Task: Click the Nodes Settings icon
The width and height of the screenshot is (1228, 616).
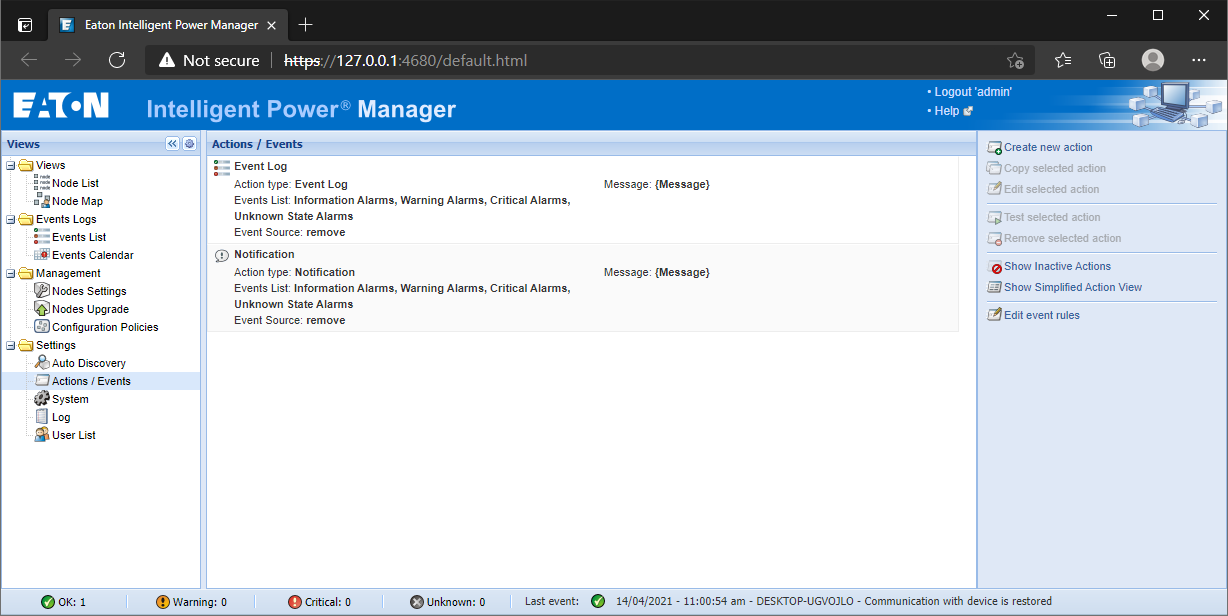Action: pyautogui.click(x=42, y=291)
